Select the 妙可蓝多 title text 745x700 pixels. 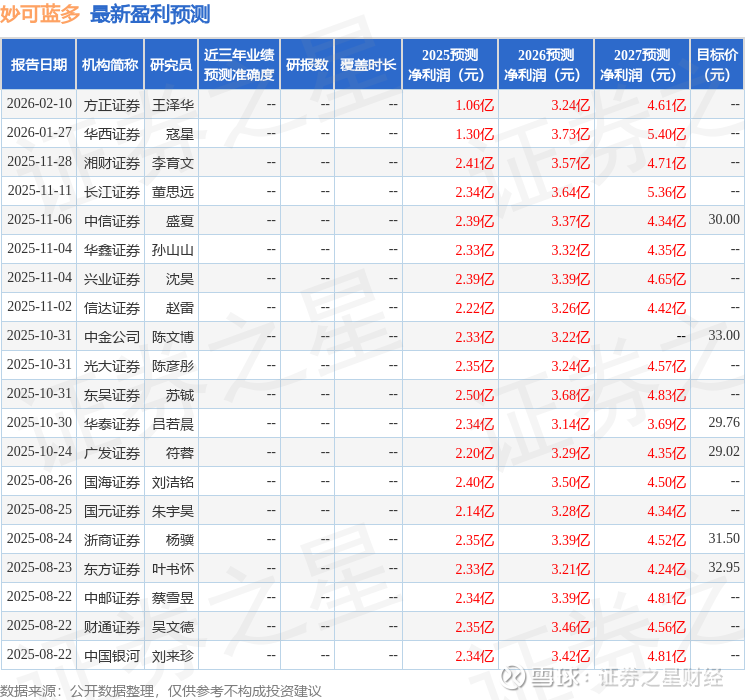(x=40, y=14)
